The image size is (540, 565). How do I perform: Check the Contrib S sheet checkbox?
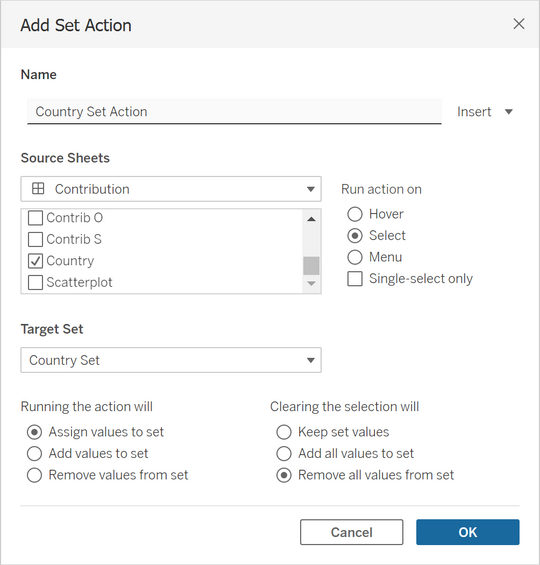(35, 239)
